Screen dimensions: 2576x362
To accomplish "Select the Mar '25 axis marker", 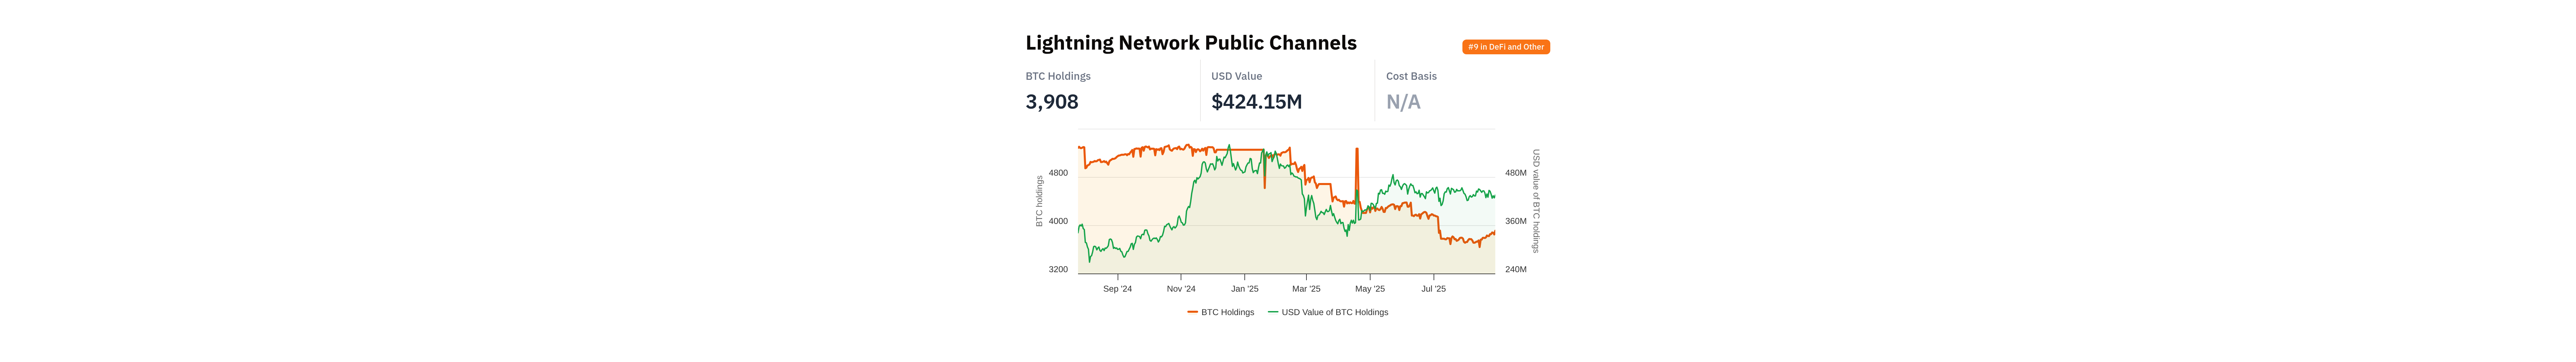I will 1306,289.
